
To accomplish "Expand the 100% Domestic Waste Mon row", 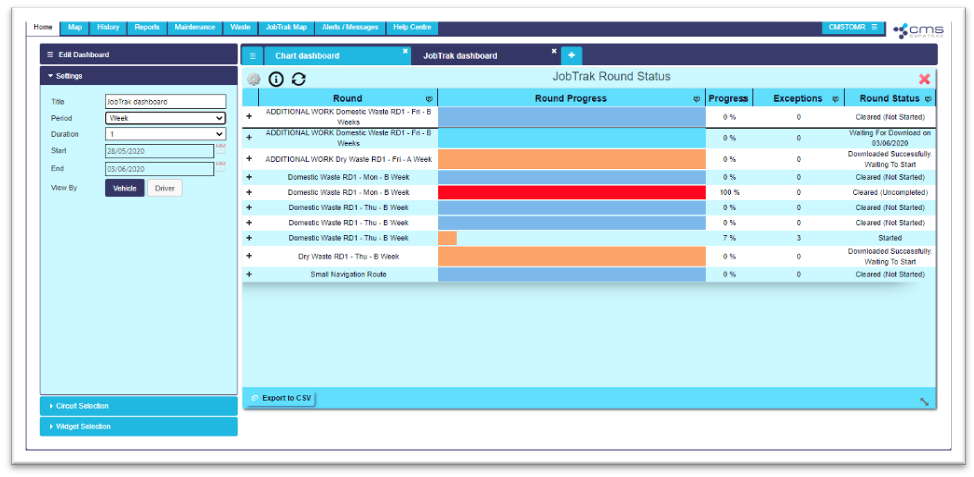I will coord(249,193).
